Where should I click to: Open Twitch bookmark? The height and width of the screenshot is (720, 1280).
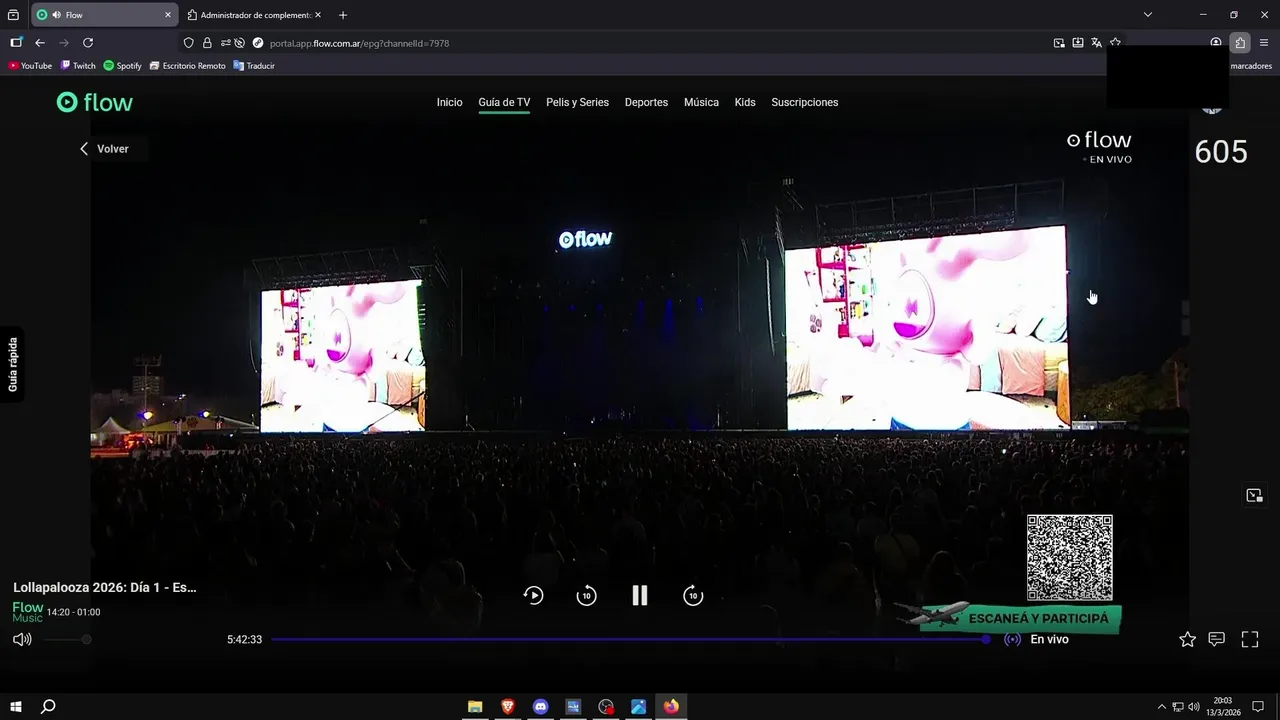click(x=78, y=66)
